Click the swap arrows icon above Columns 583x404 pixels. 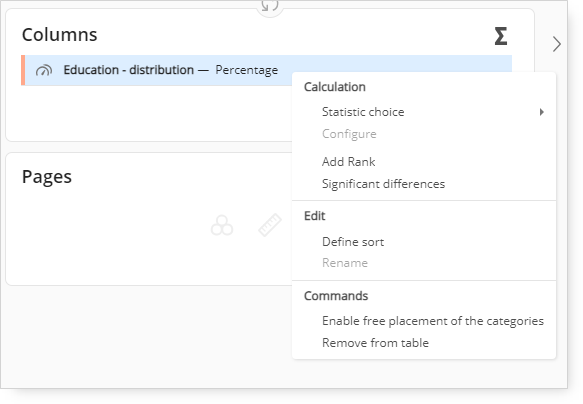click(270, 6)
